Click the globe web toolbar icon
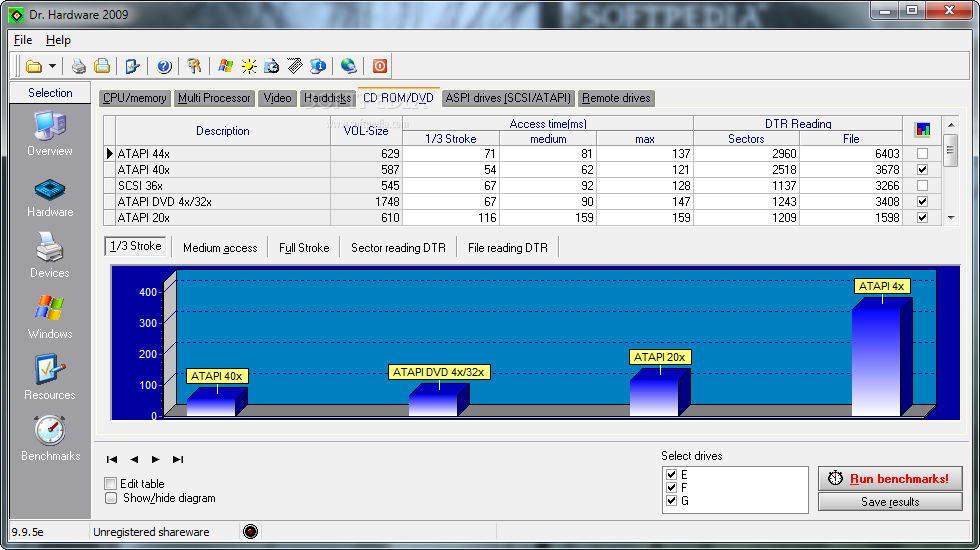The width and height of the screenshot is (980, 550). [349, 66]
